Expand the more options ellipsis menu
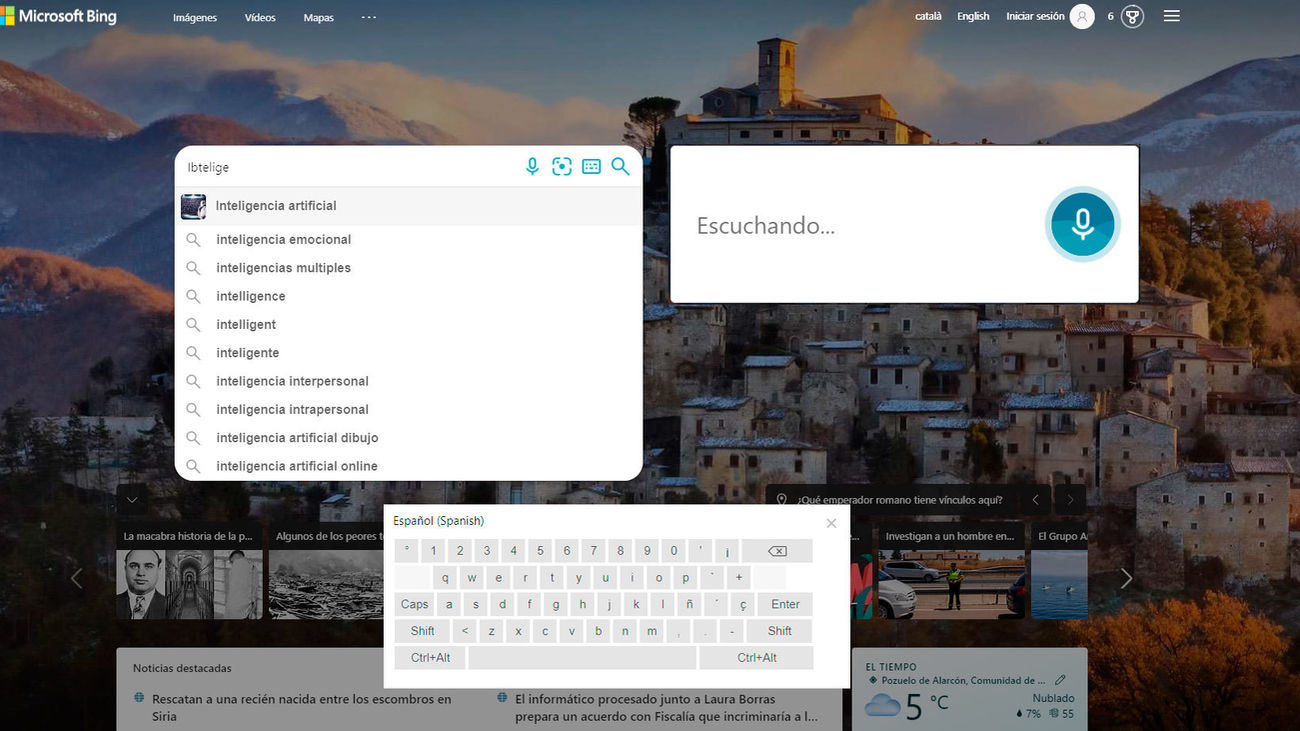The width and height of the screenshot is (1300, 731). coord(369,17)
